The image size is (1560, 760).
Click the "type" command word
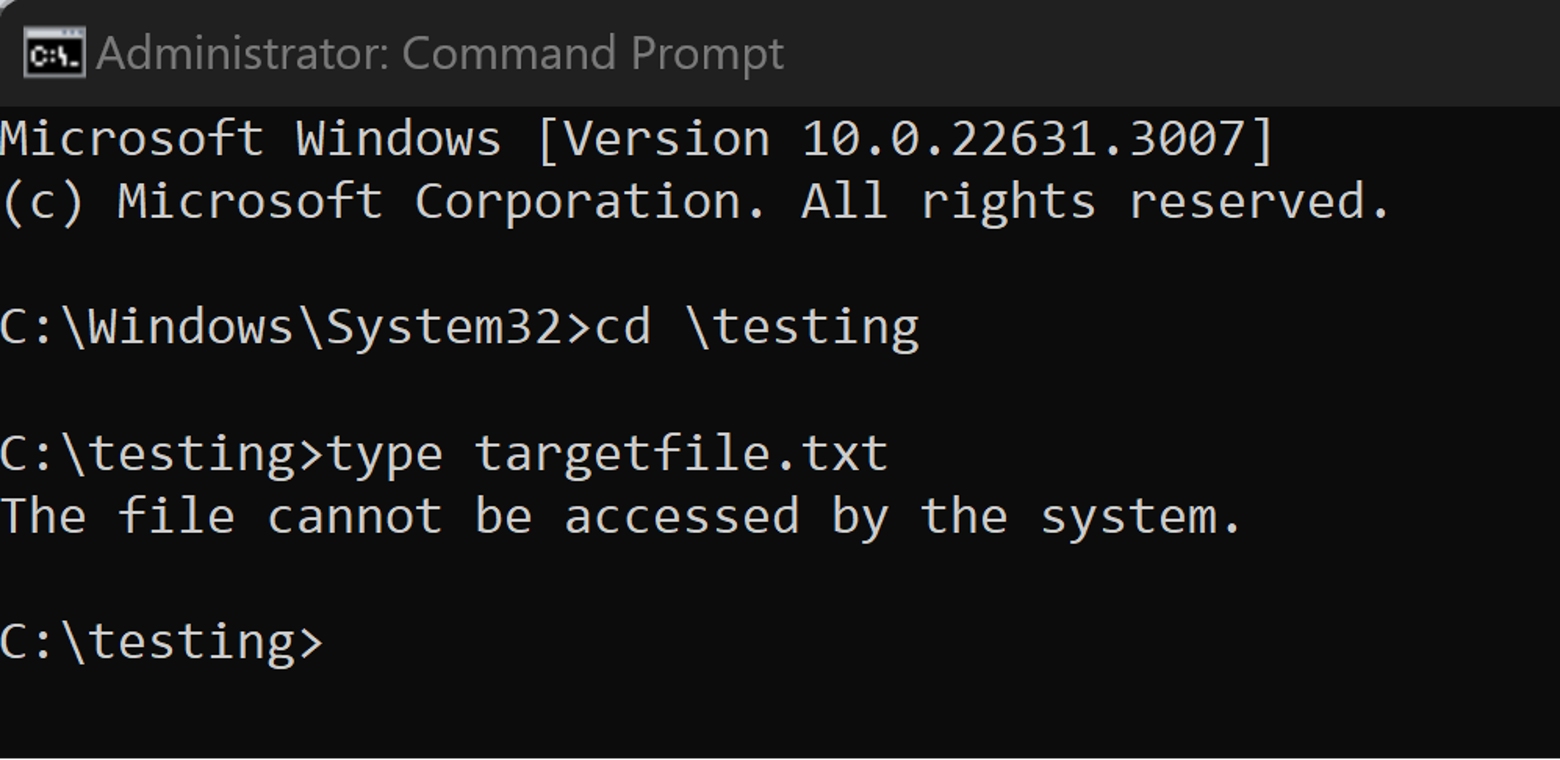point(385,453)
